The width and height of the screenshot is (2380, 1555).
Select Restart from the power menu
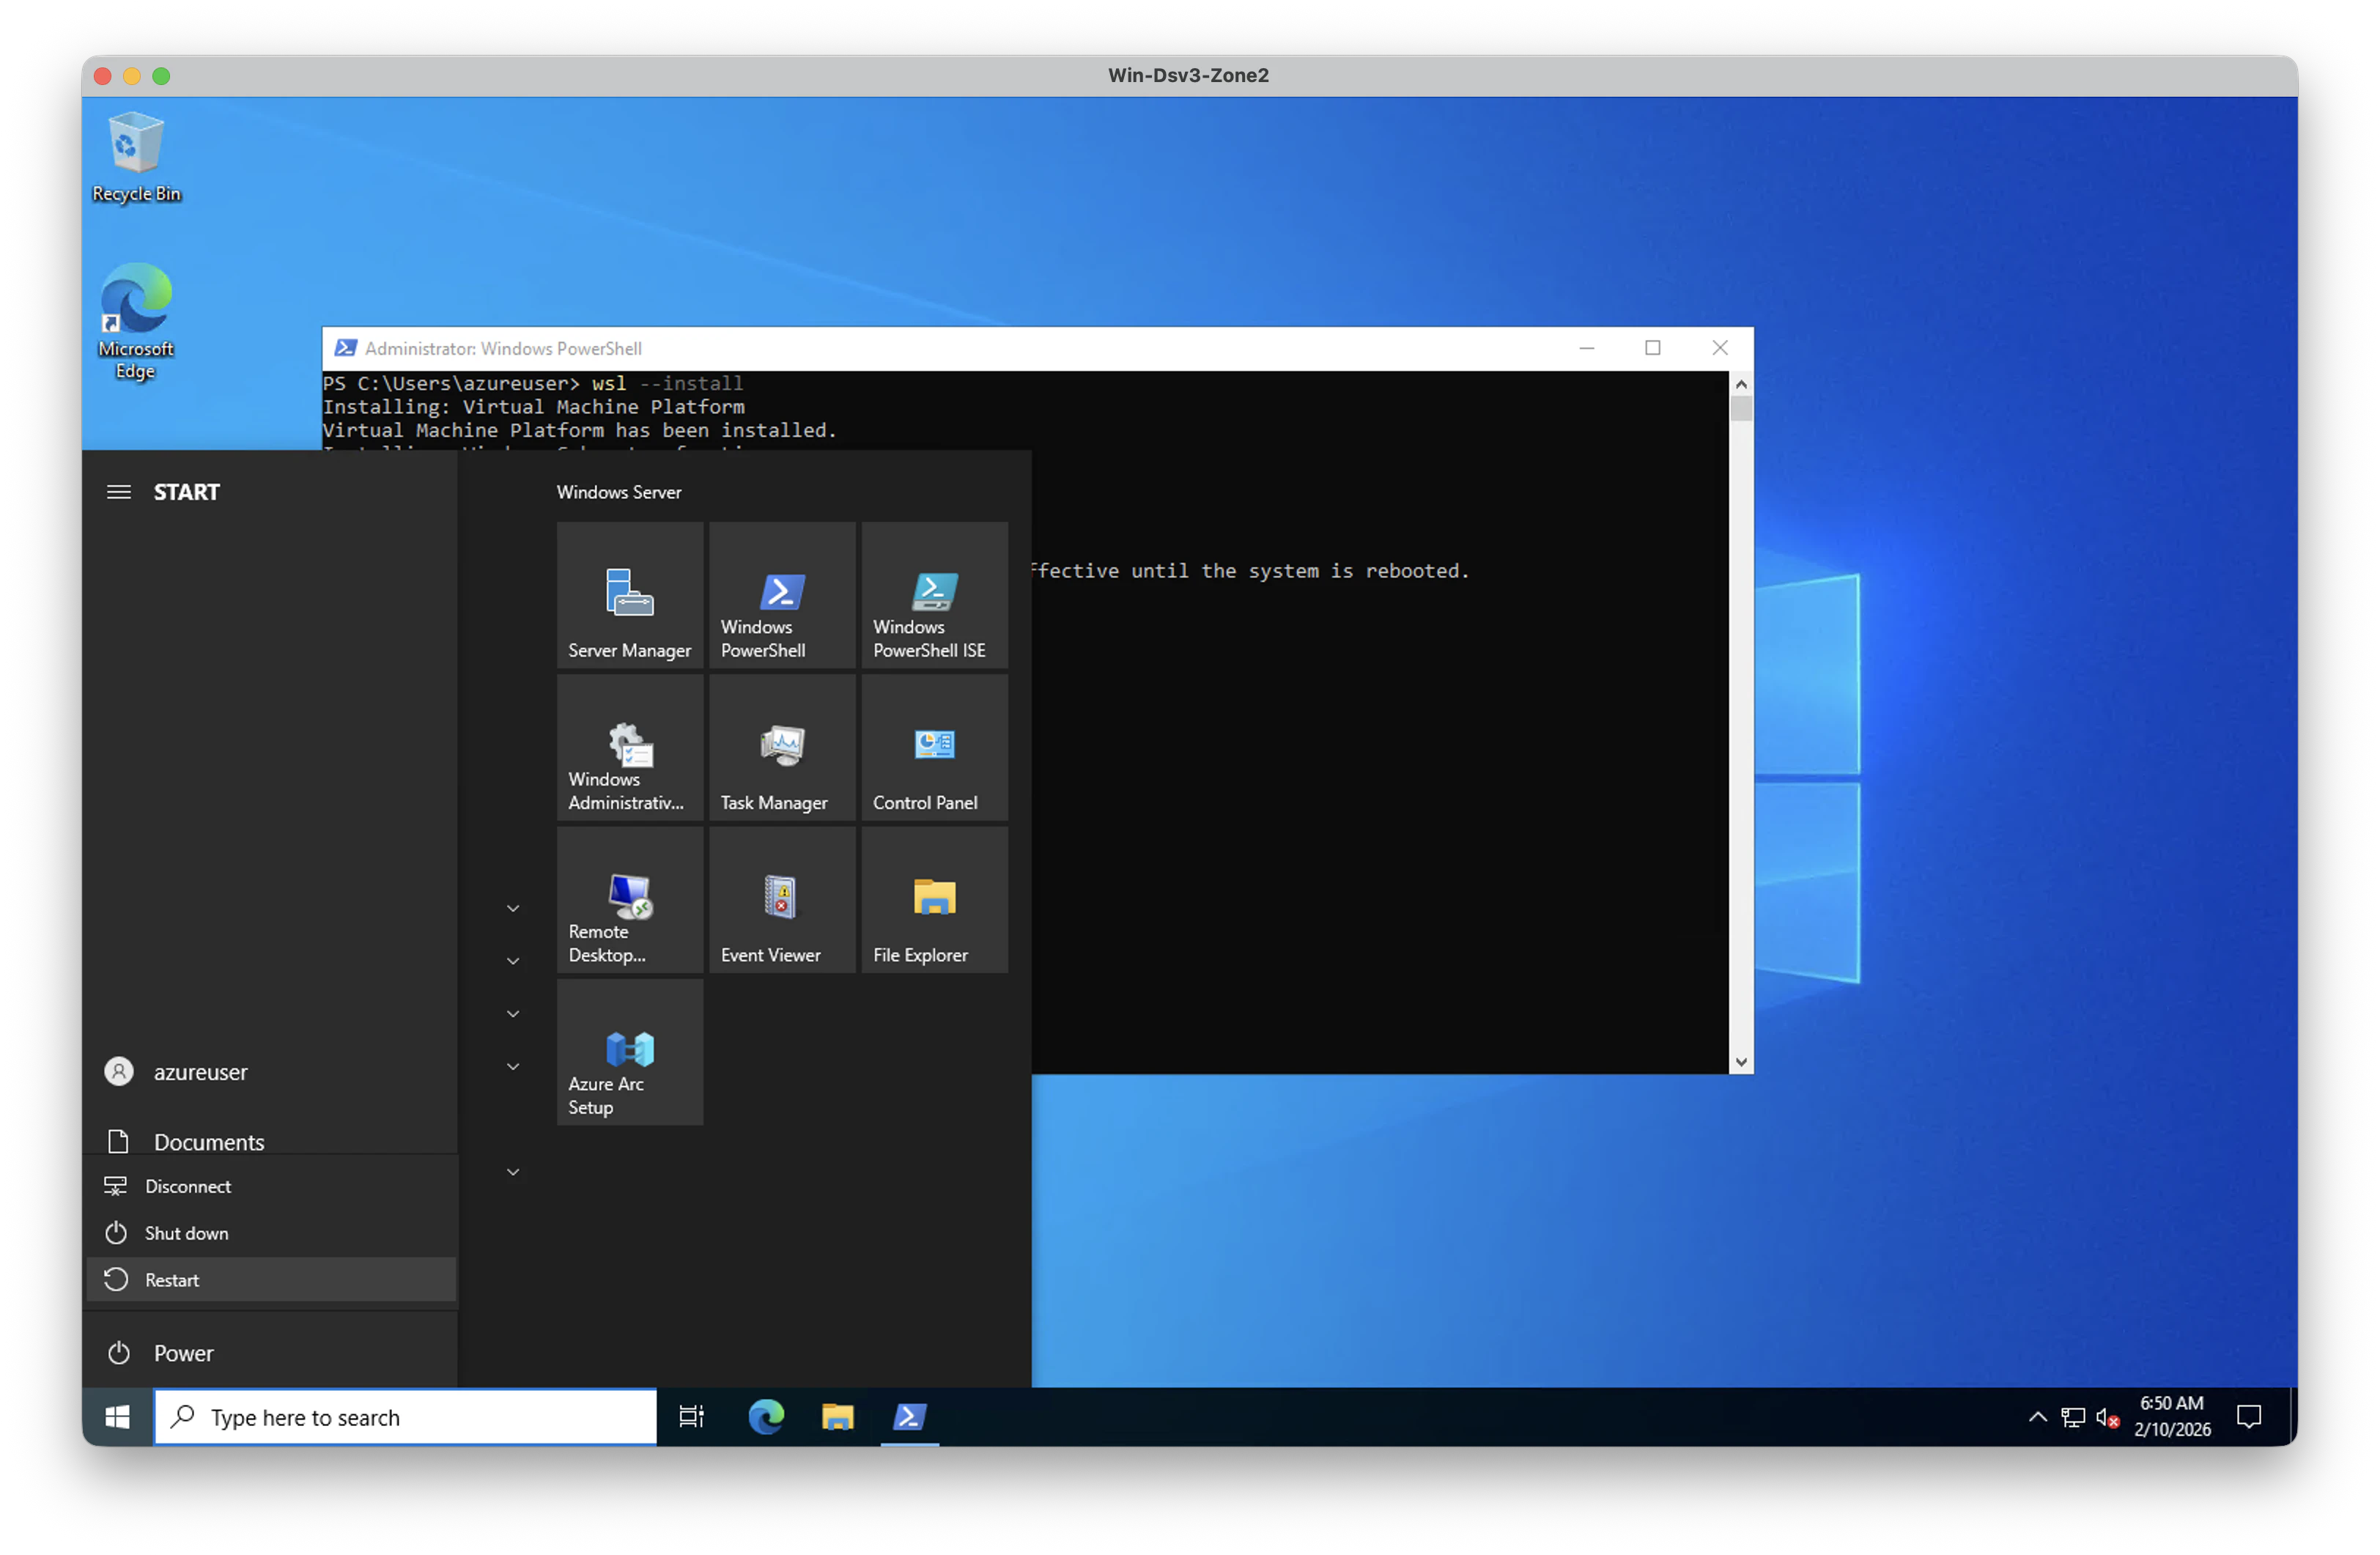click(272, 1280)
